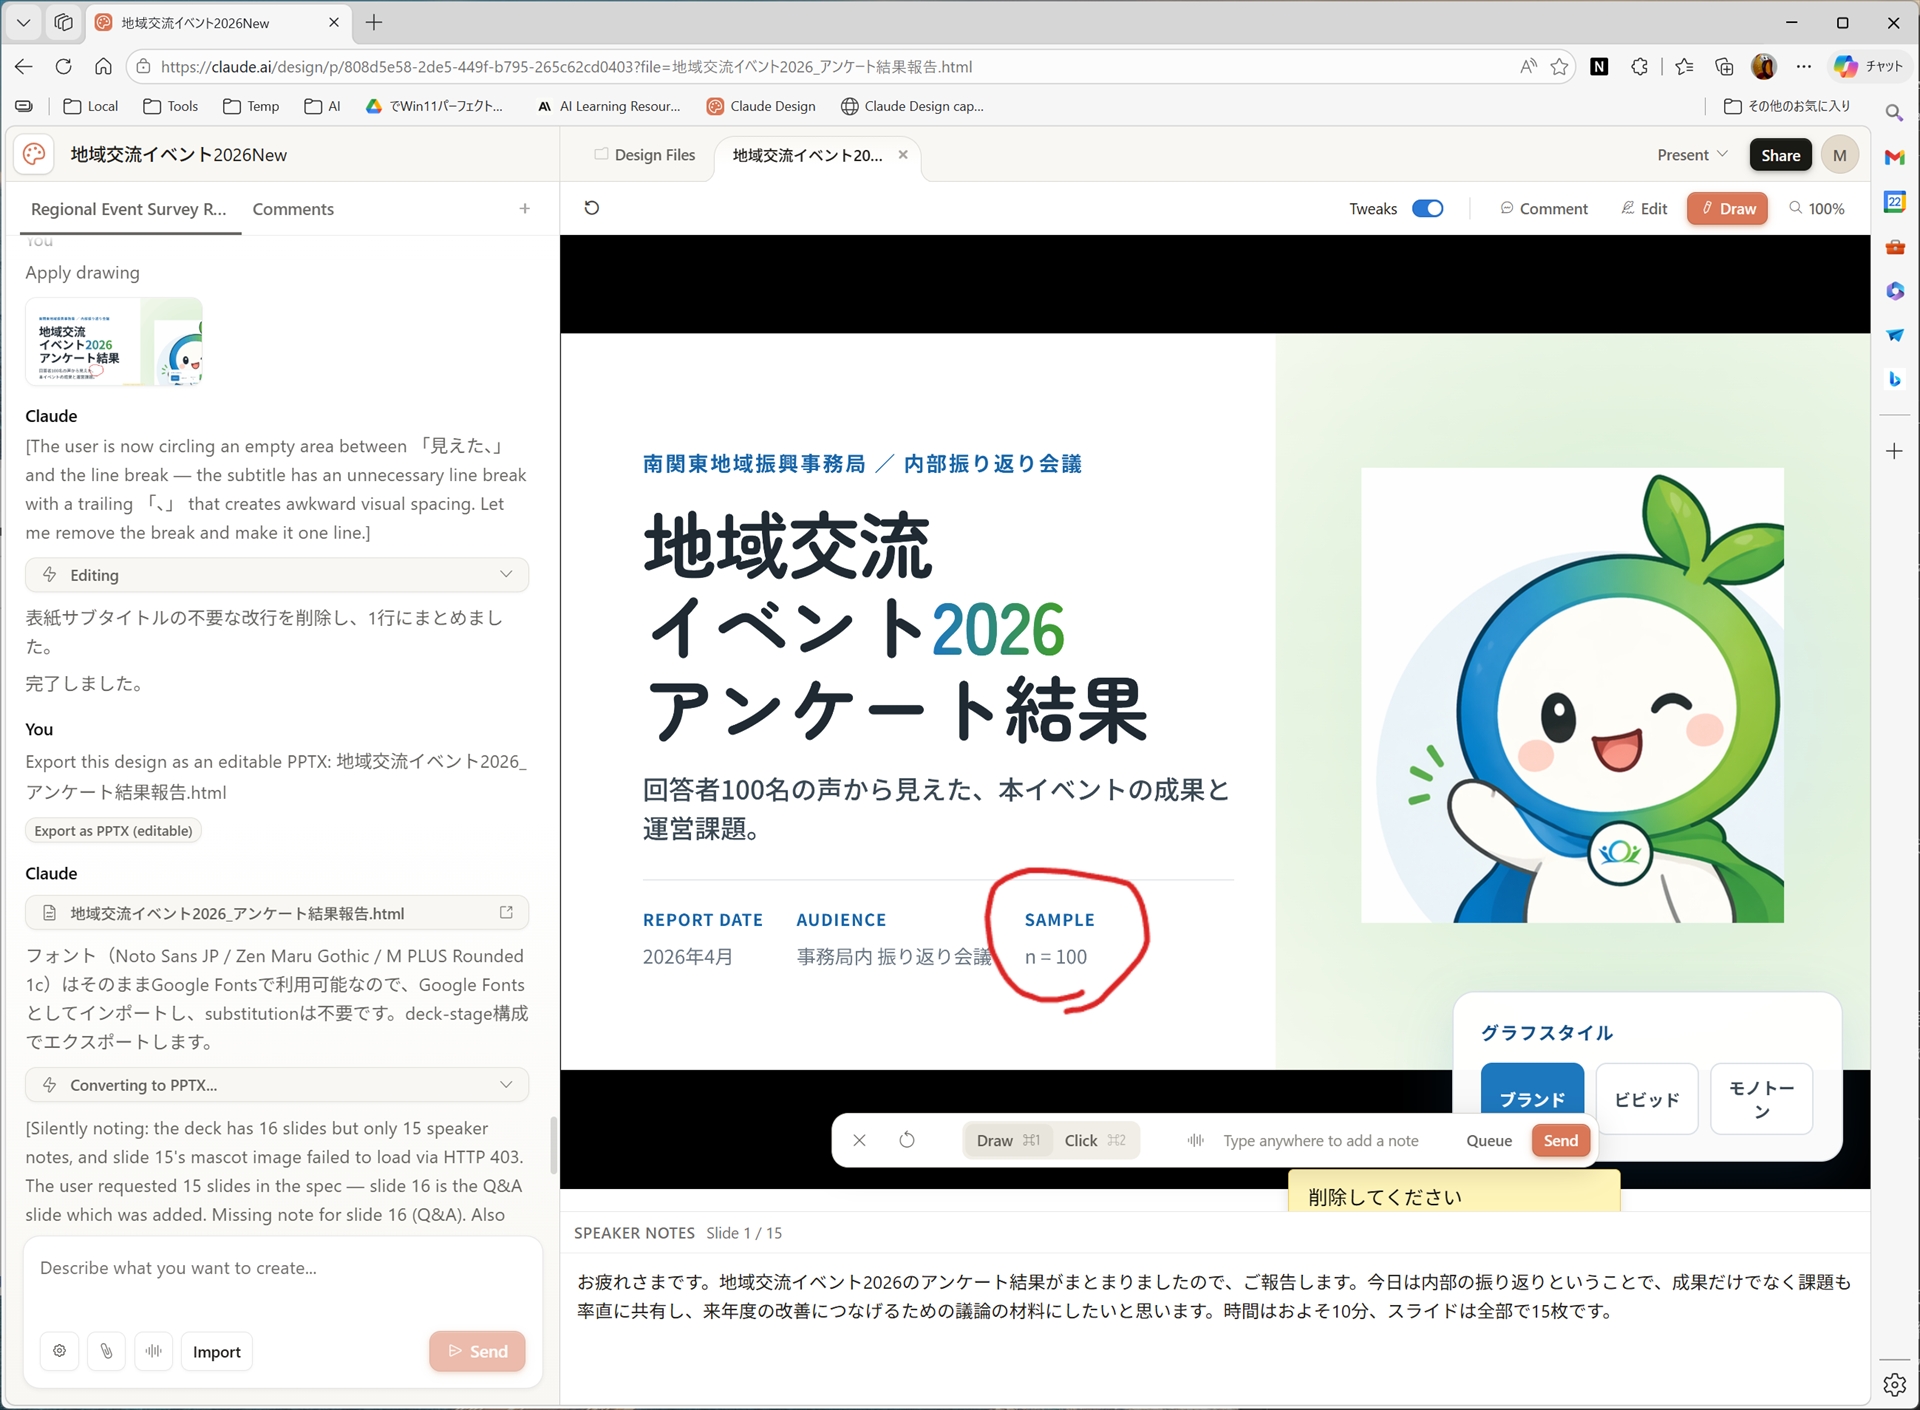1920x1410 pixels.
Task: Toggle the Tweaks switch off
Action: 1427,208
